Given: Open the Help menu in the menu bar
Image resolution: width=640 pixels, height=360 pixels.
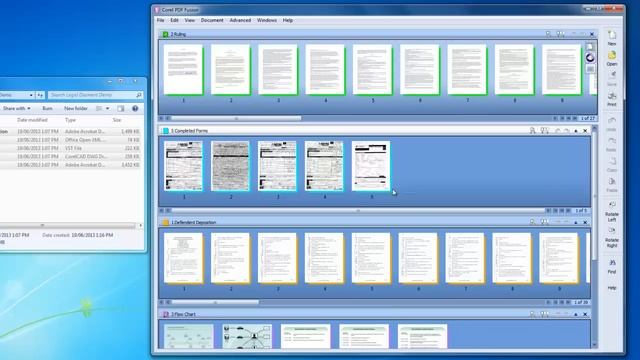Looking at the screenshot, I should [288, 20].
